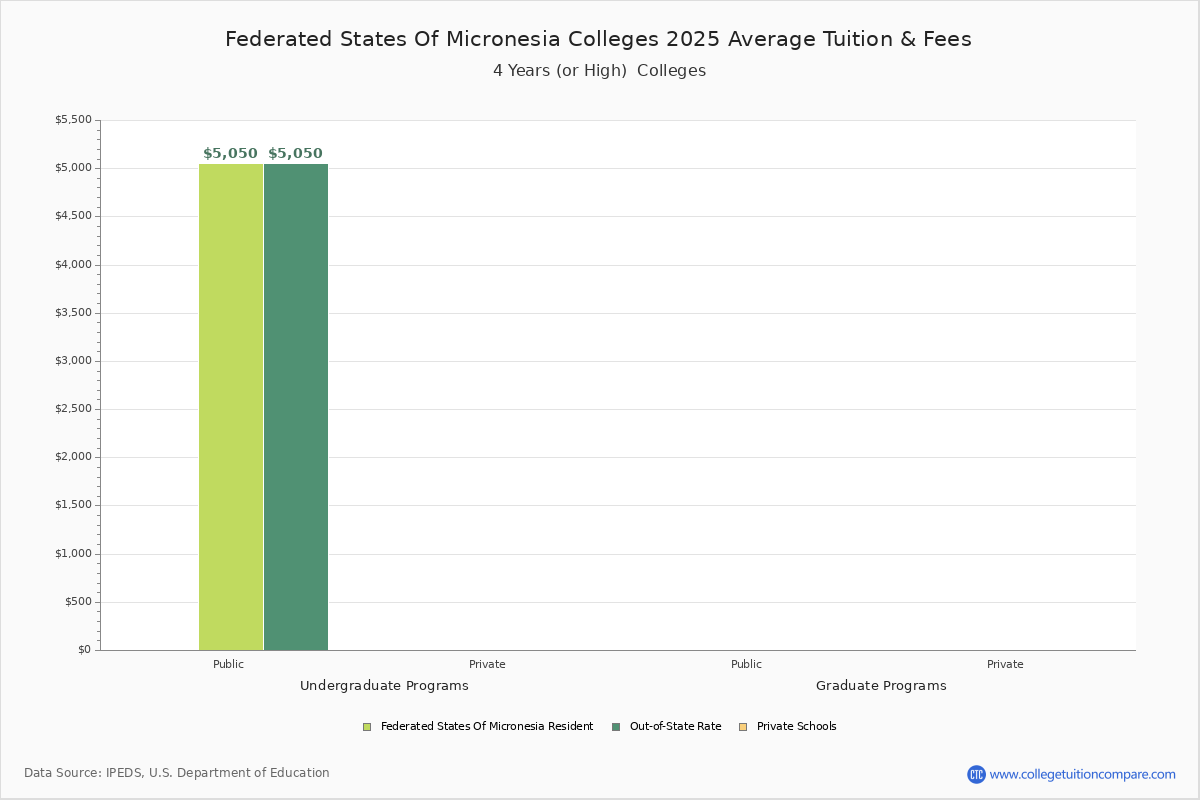Image resolution: width=1200 pixels, height=800 pixels.
Task: Click the light green resident legend swatch
Action: coord(367,727)
